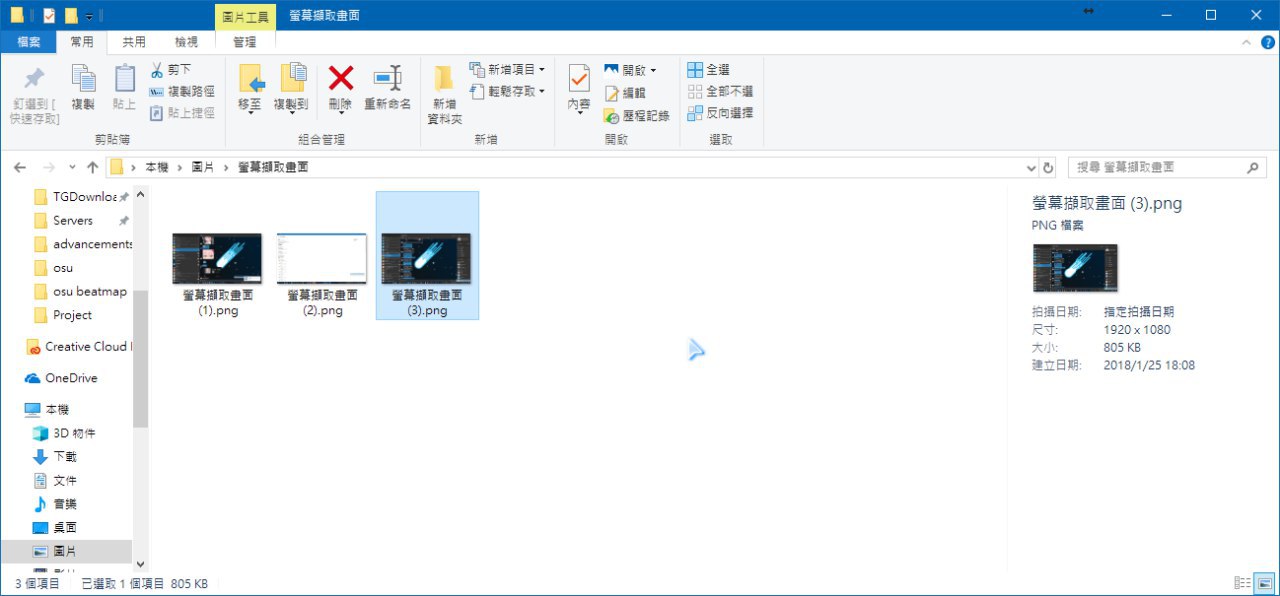Click the Copy (複製) ribbon icon
The height and width of the screenshot is (596, 1280).
pyautogui.click(x=83, y=79)
